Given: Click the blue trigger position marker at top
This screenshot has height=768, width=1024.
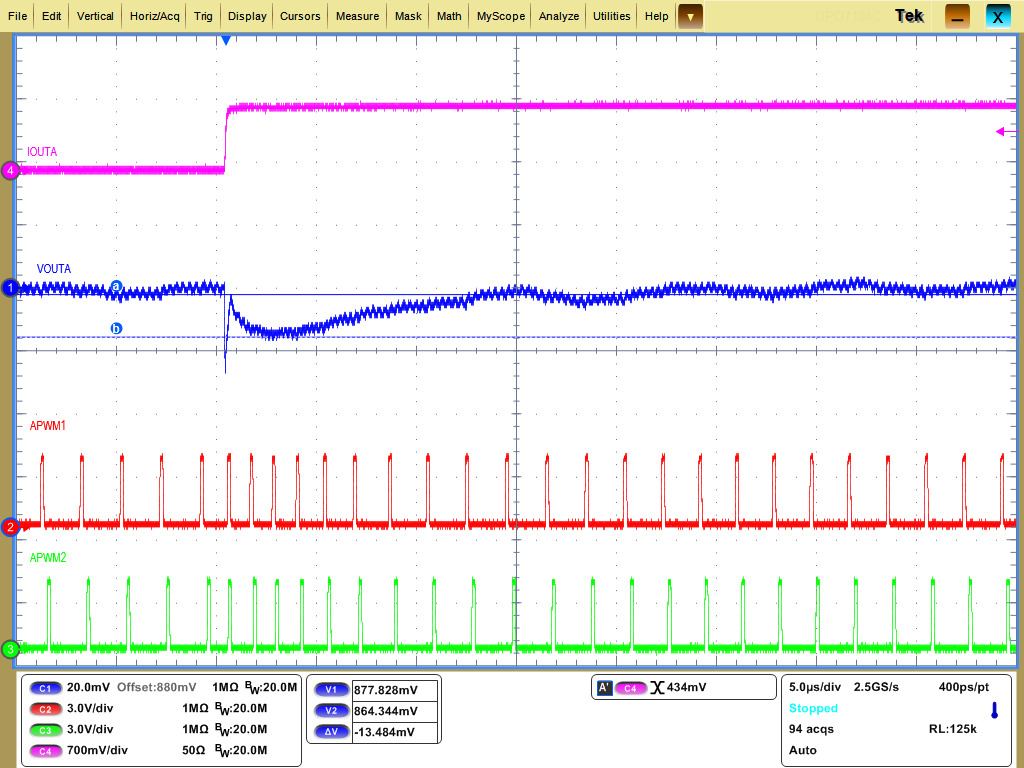Looking at the screenshot, I should point(224,38).
